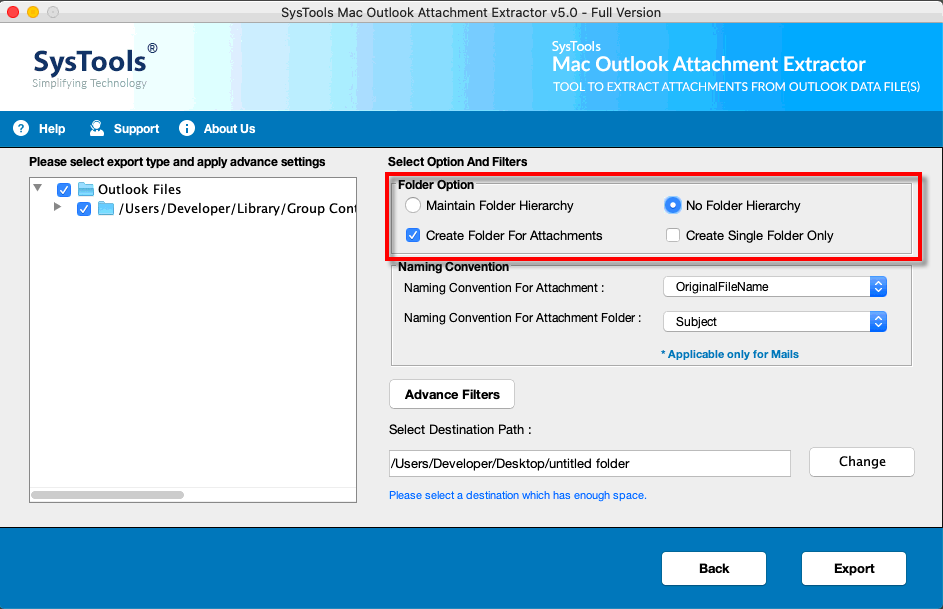Click the 'Applicable only for Mails' note
943x609 pixels.
(x=730, y=354)
